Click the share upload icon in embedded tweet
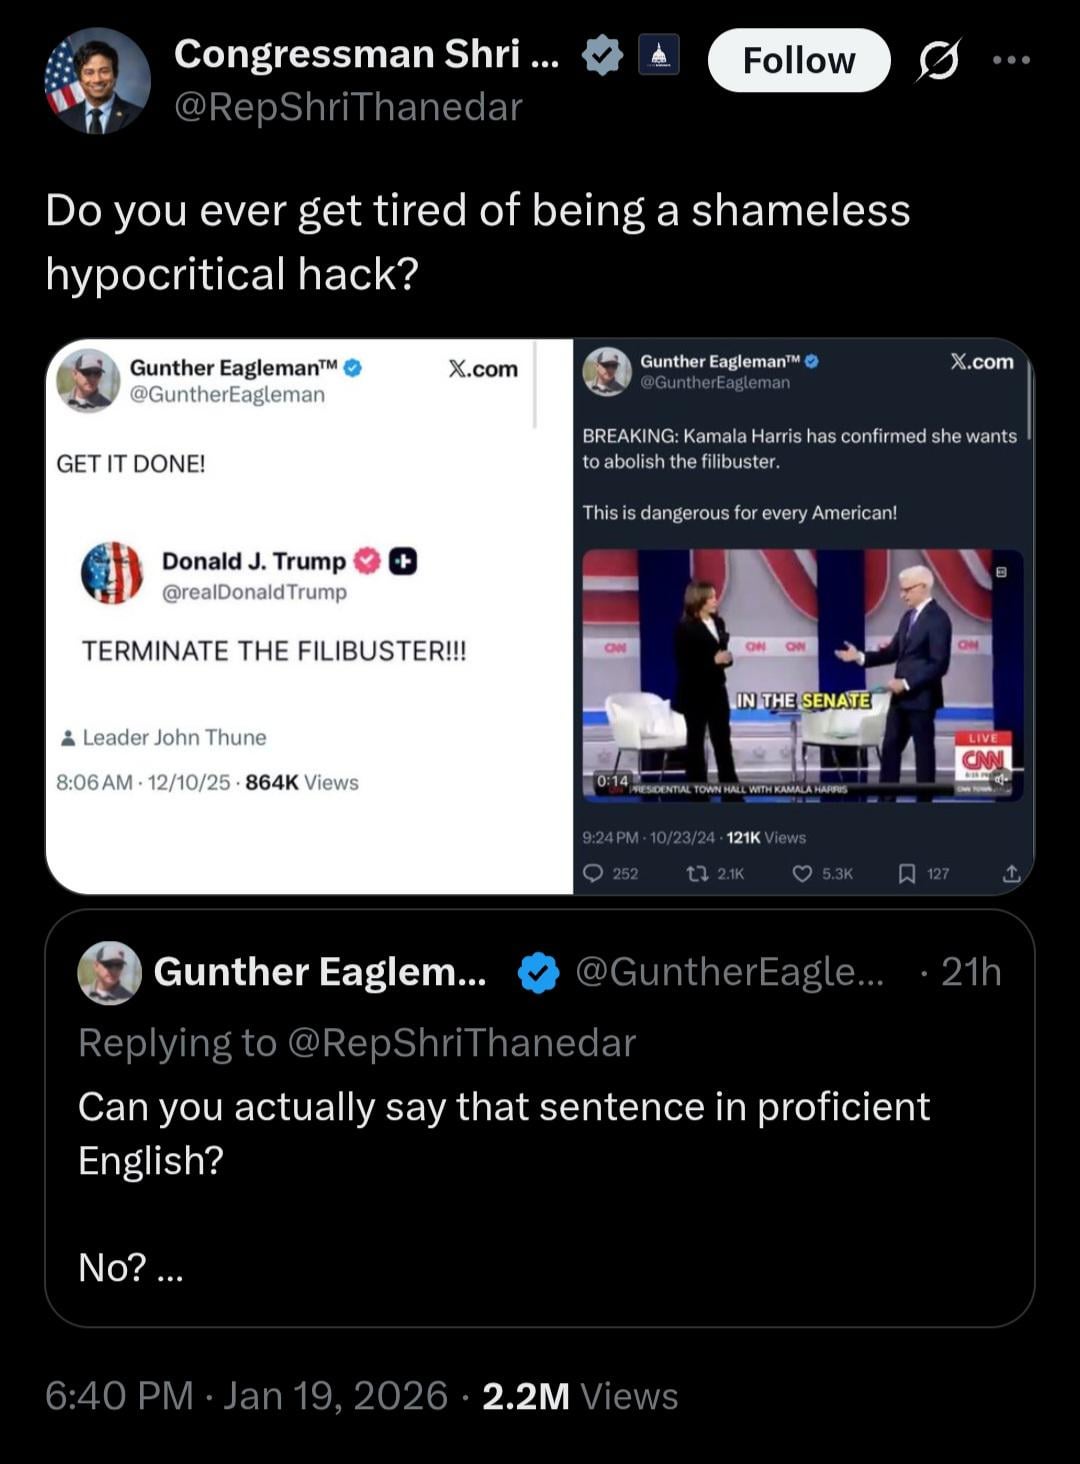 [1011, 873]
